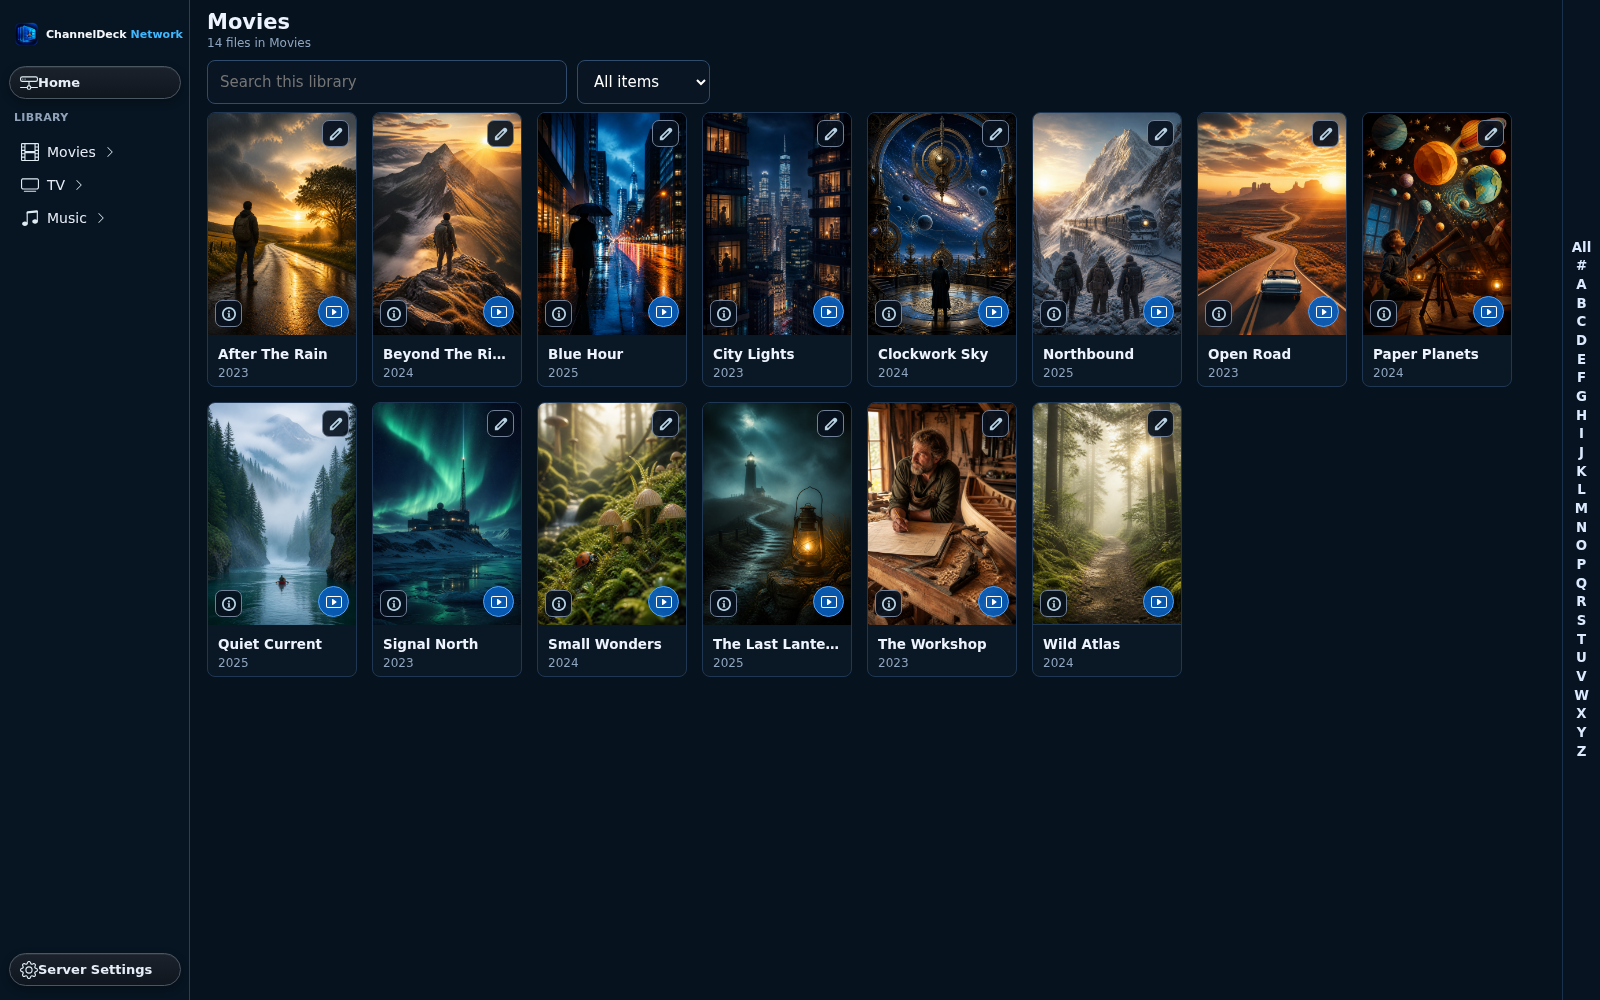1600x1000 pixels.
Task: Show info for Wild Atlas
Action: (1054, 604)
